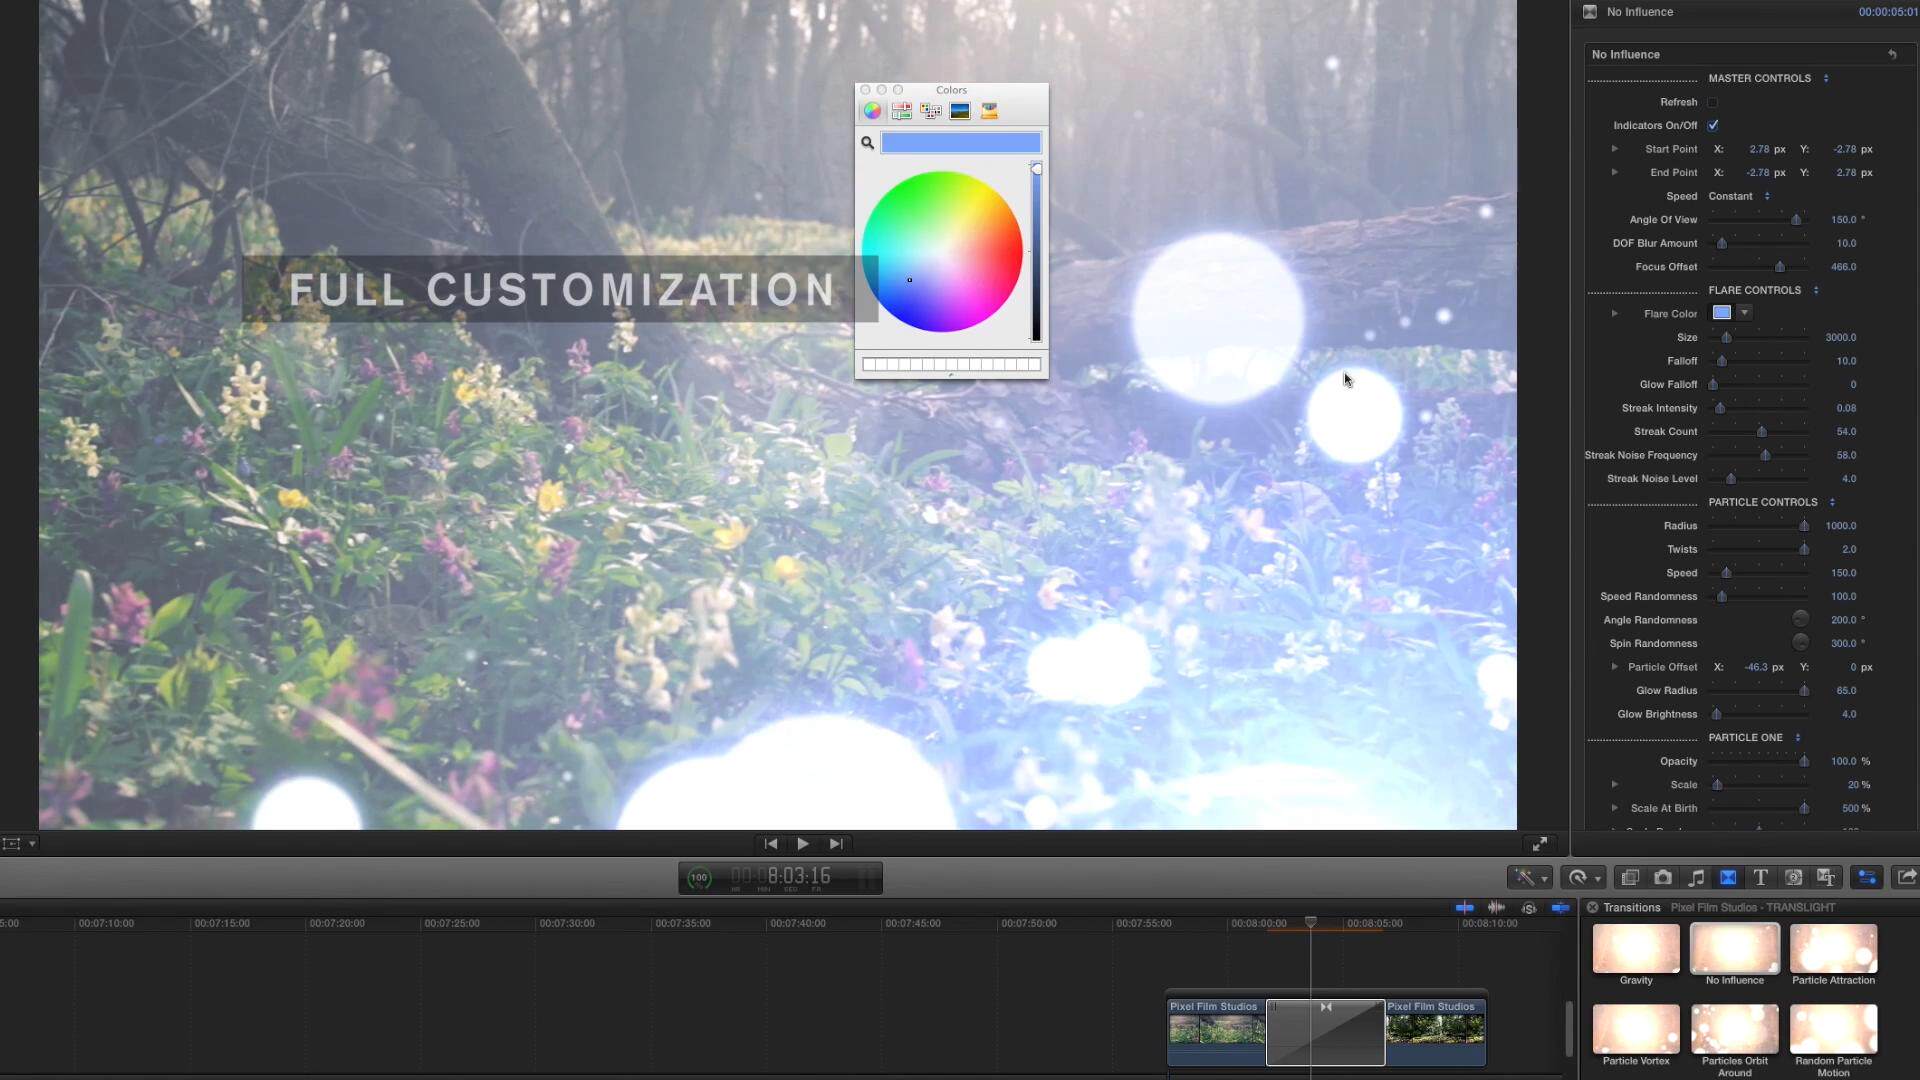
Task: Open the Generators browser
Action: [1794, 878]
